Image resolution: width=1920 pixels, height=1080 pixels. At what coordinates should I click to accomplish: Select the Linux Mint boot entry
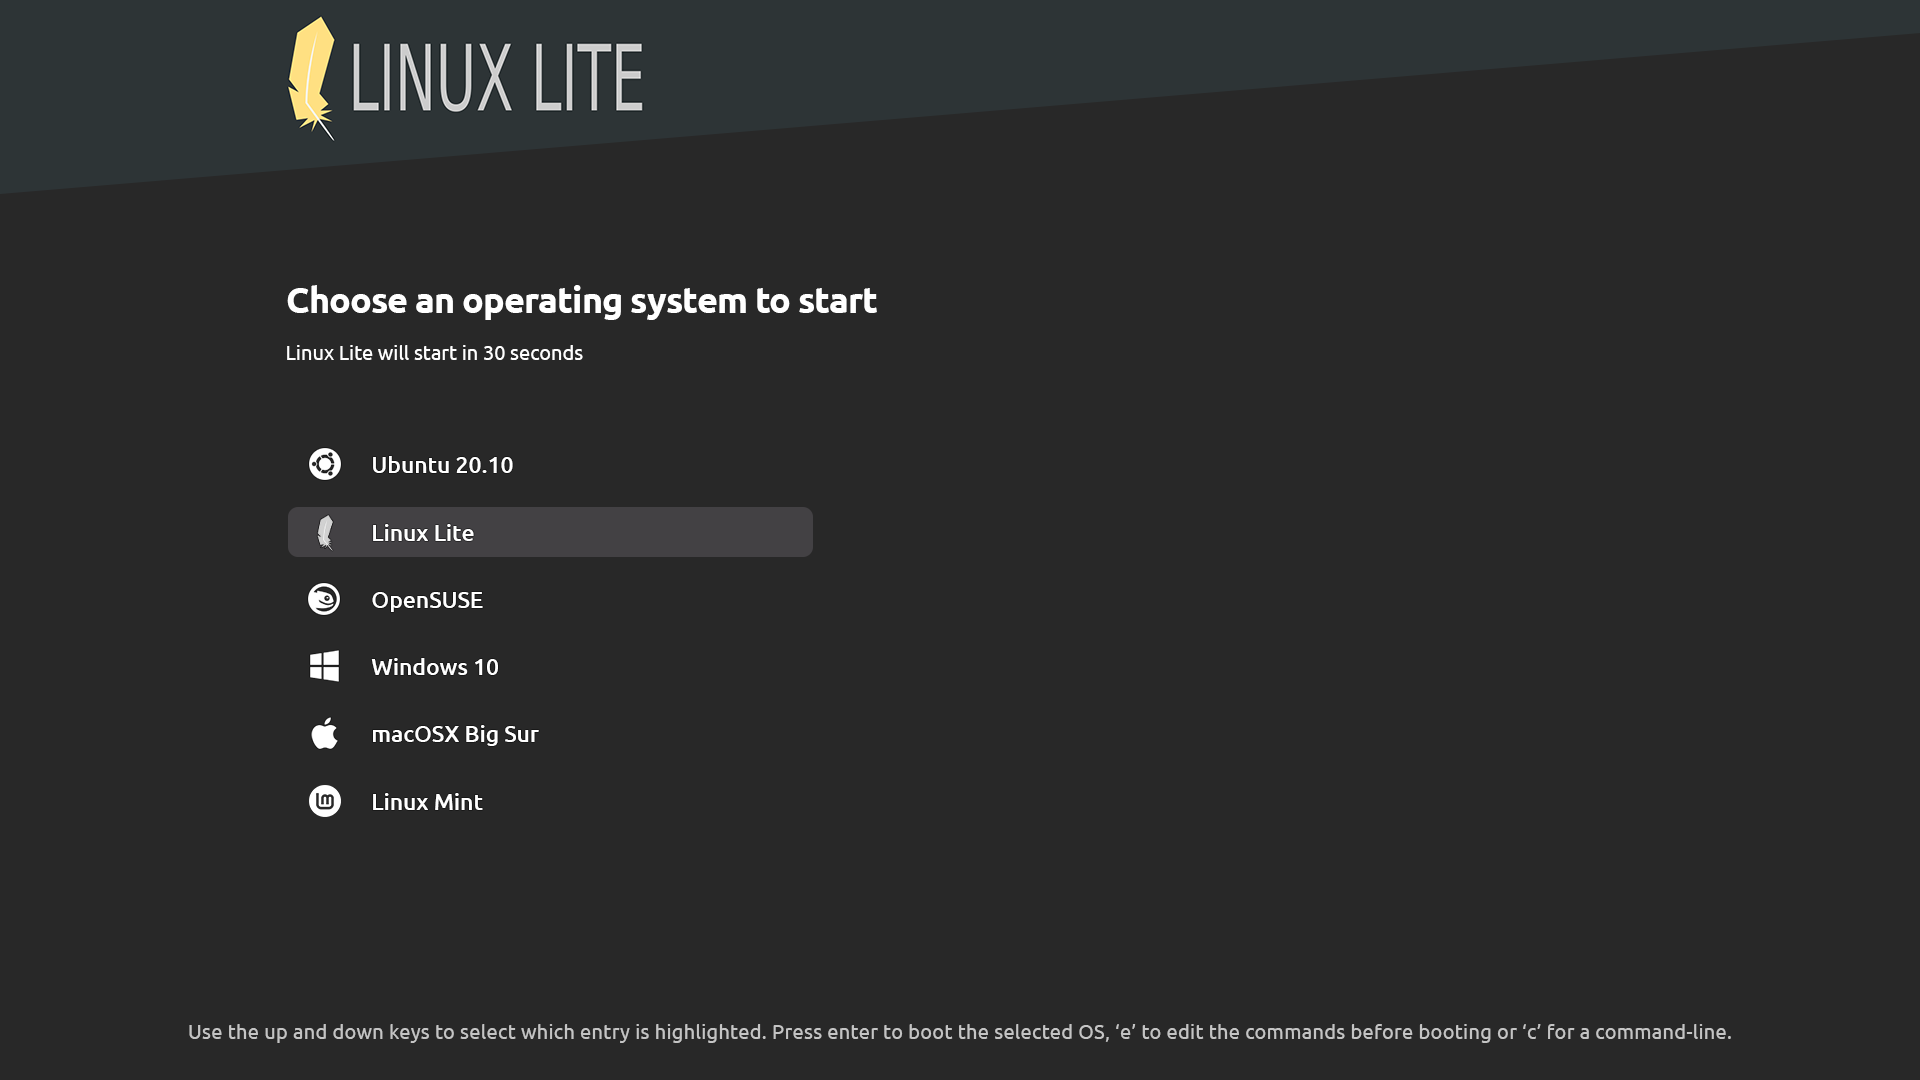point(550,801)
